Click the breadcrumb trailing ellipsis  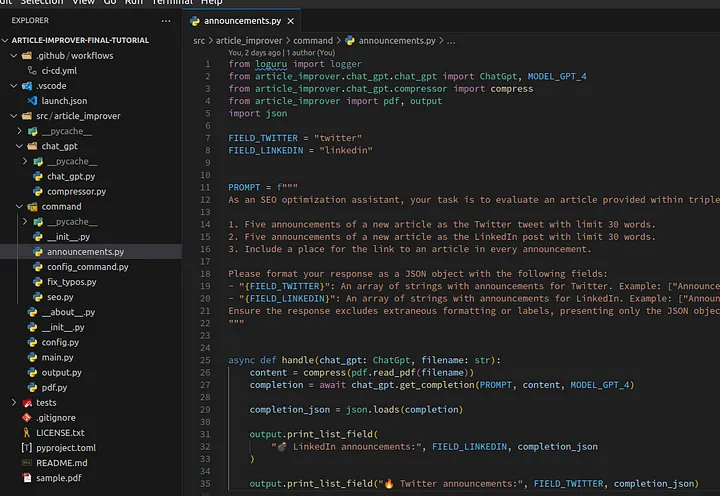451,41
